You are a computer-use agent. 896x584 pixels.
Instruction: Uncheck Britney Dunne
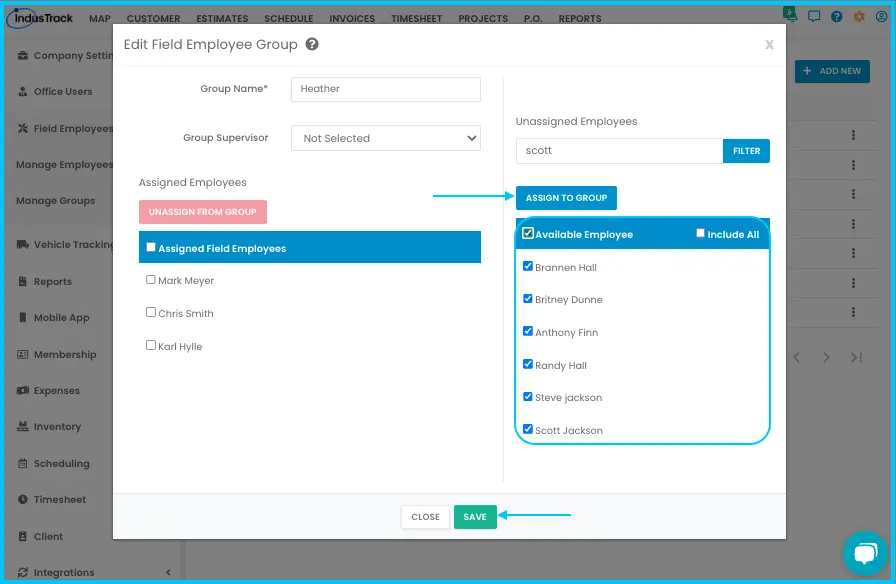(528, 299)
